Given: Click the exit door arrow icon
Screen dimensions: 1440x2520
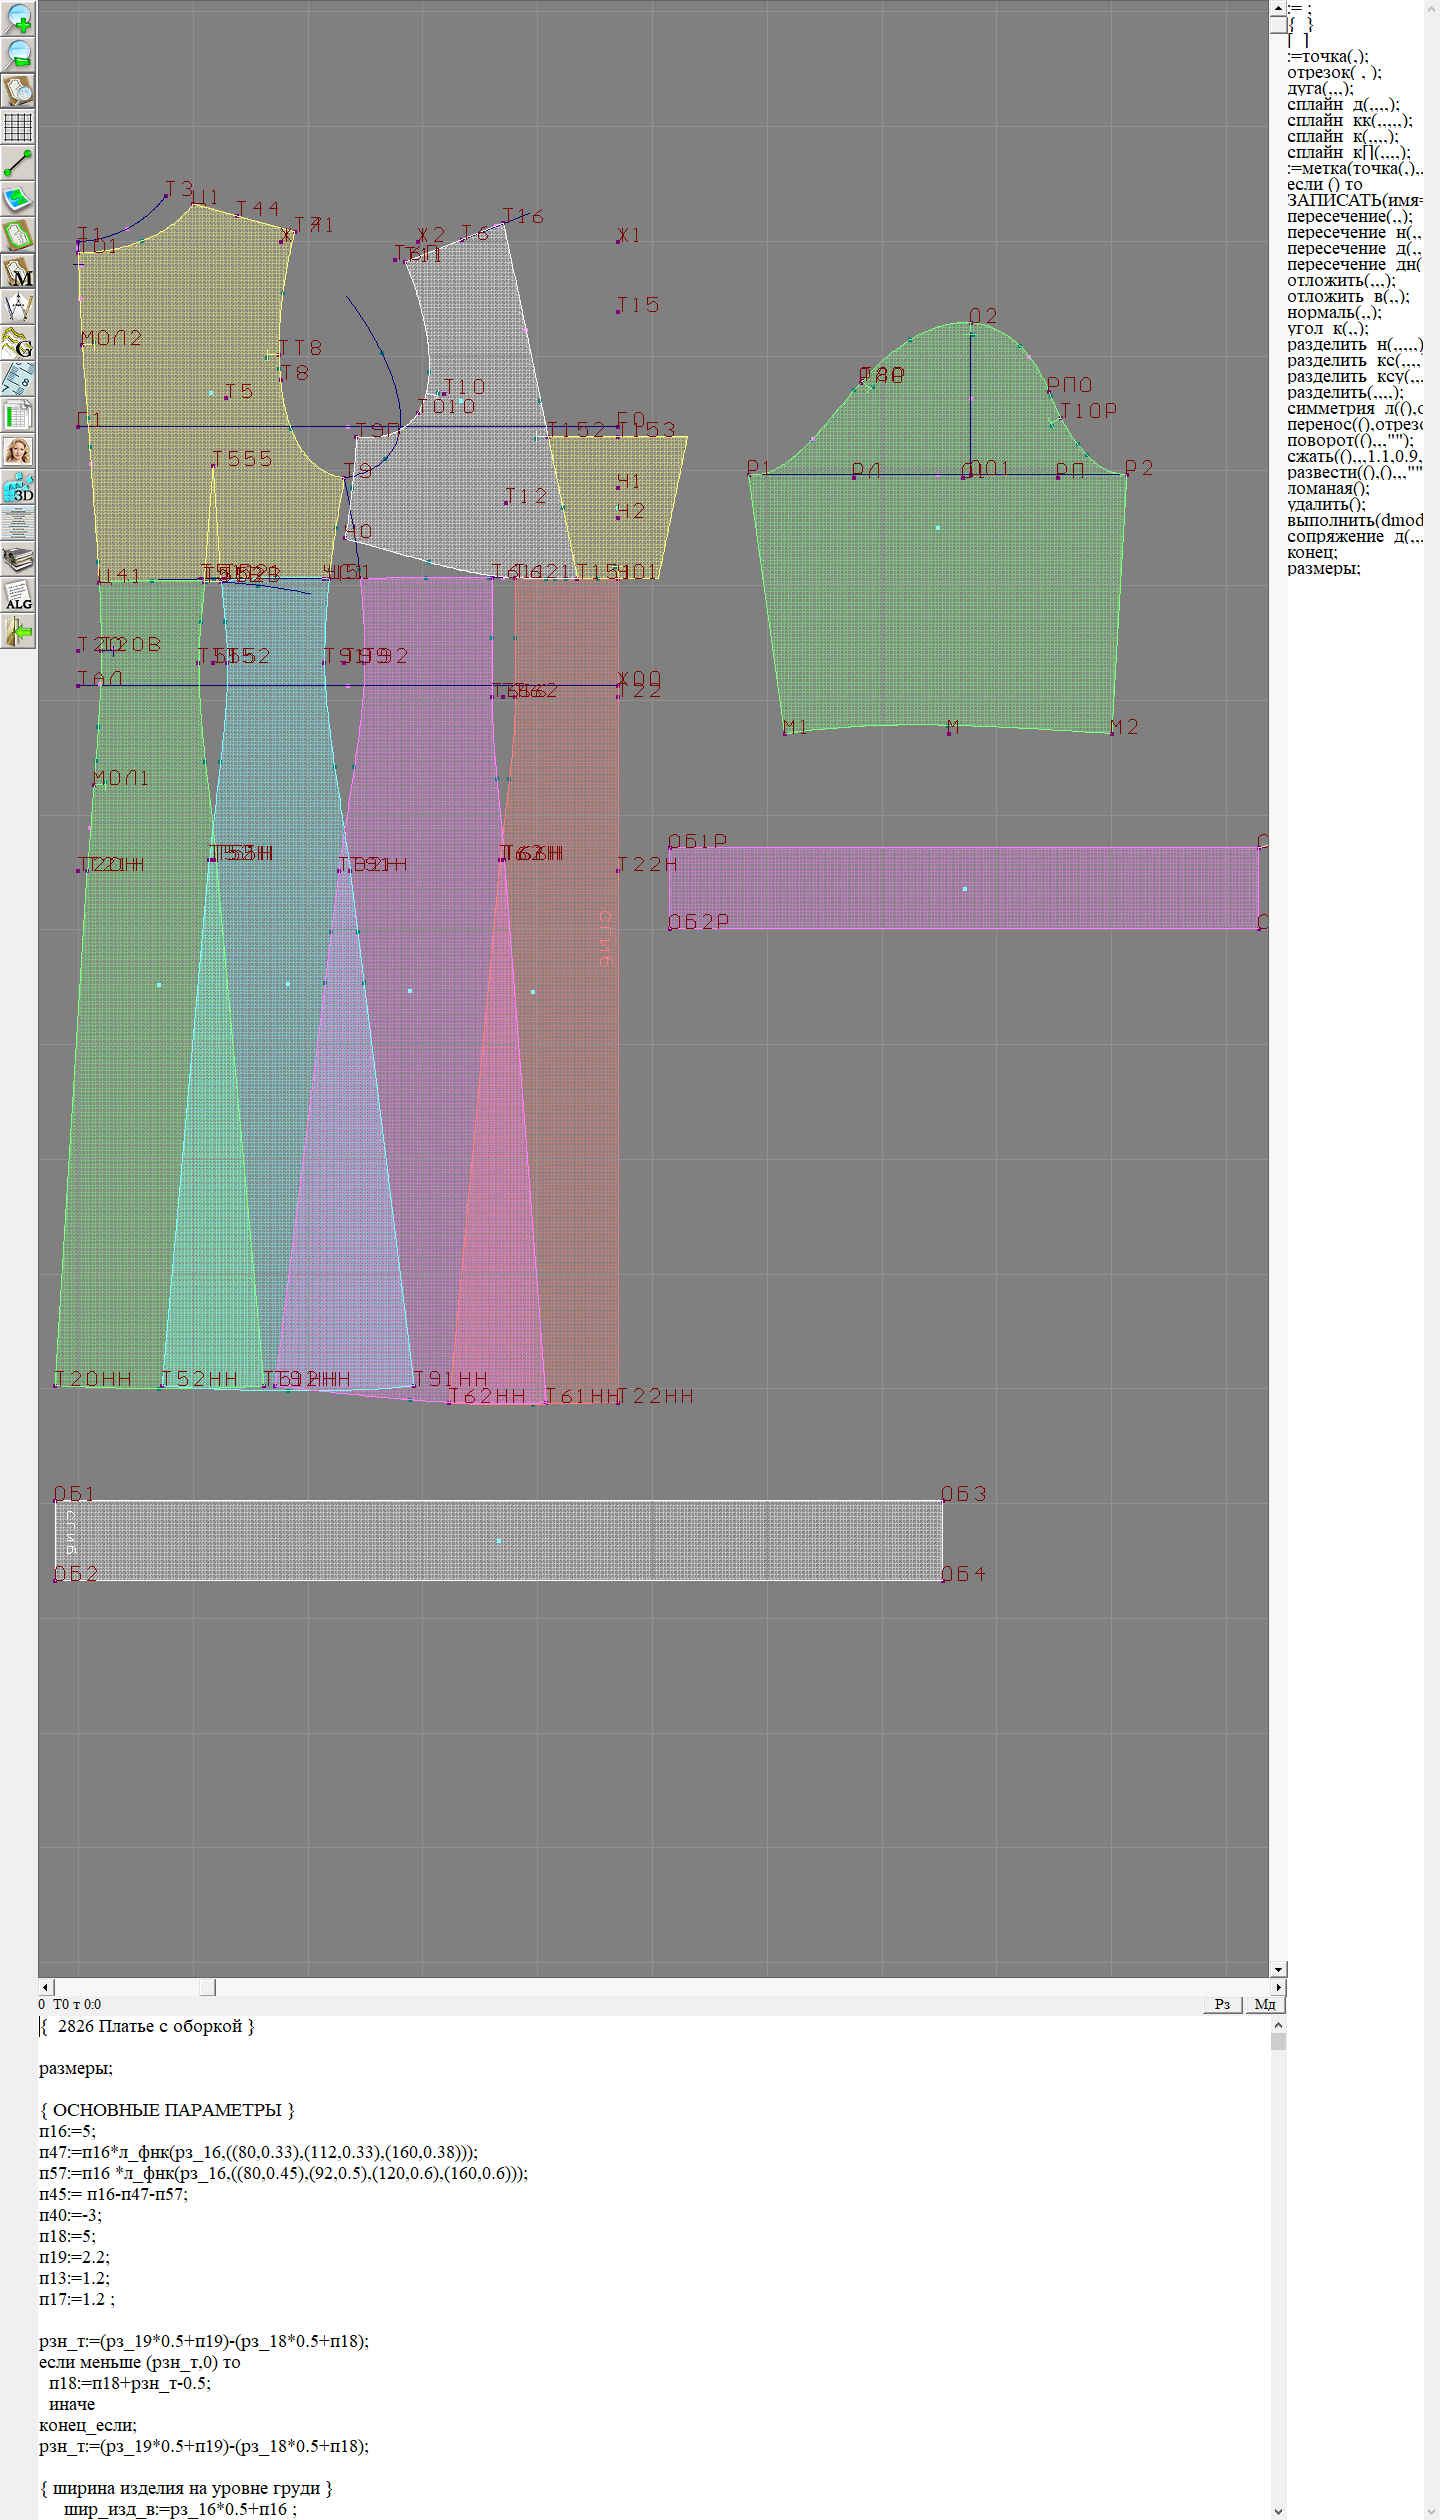Looking at the screenshot, I should point(18,630).
